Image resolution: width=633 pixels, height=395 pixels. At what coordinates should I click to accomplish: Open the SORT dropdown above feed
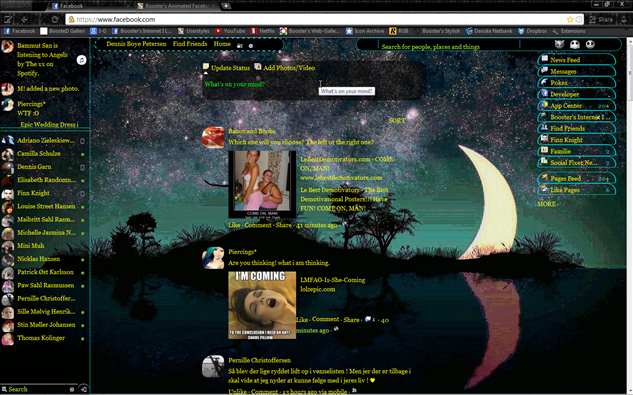pos(397,120)
